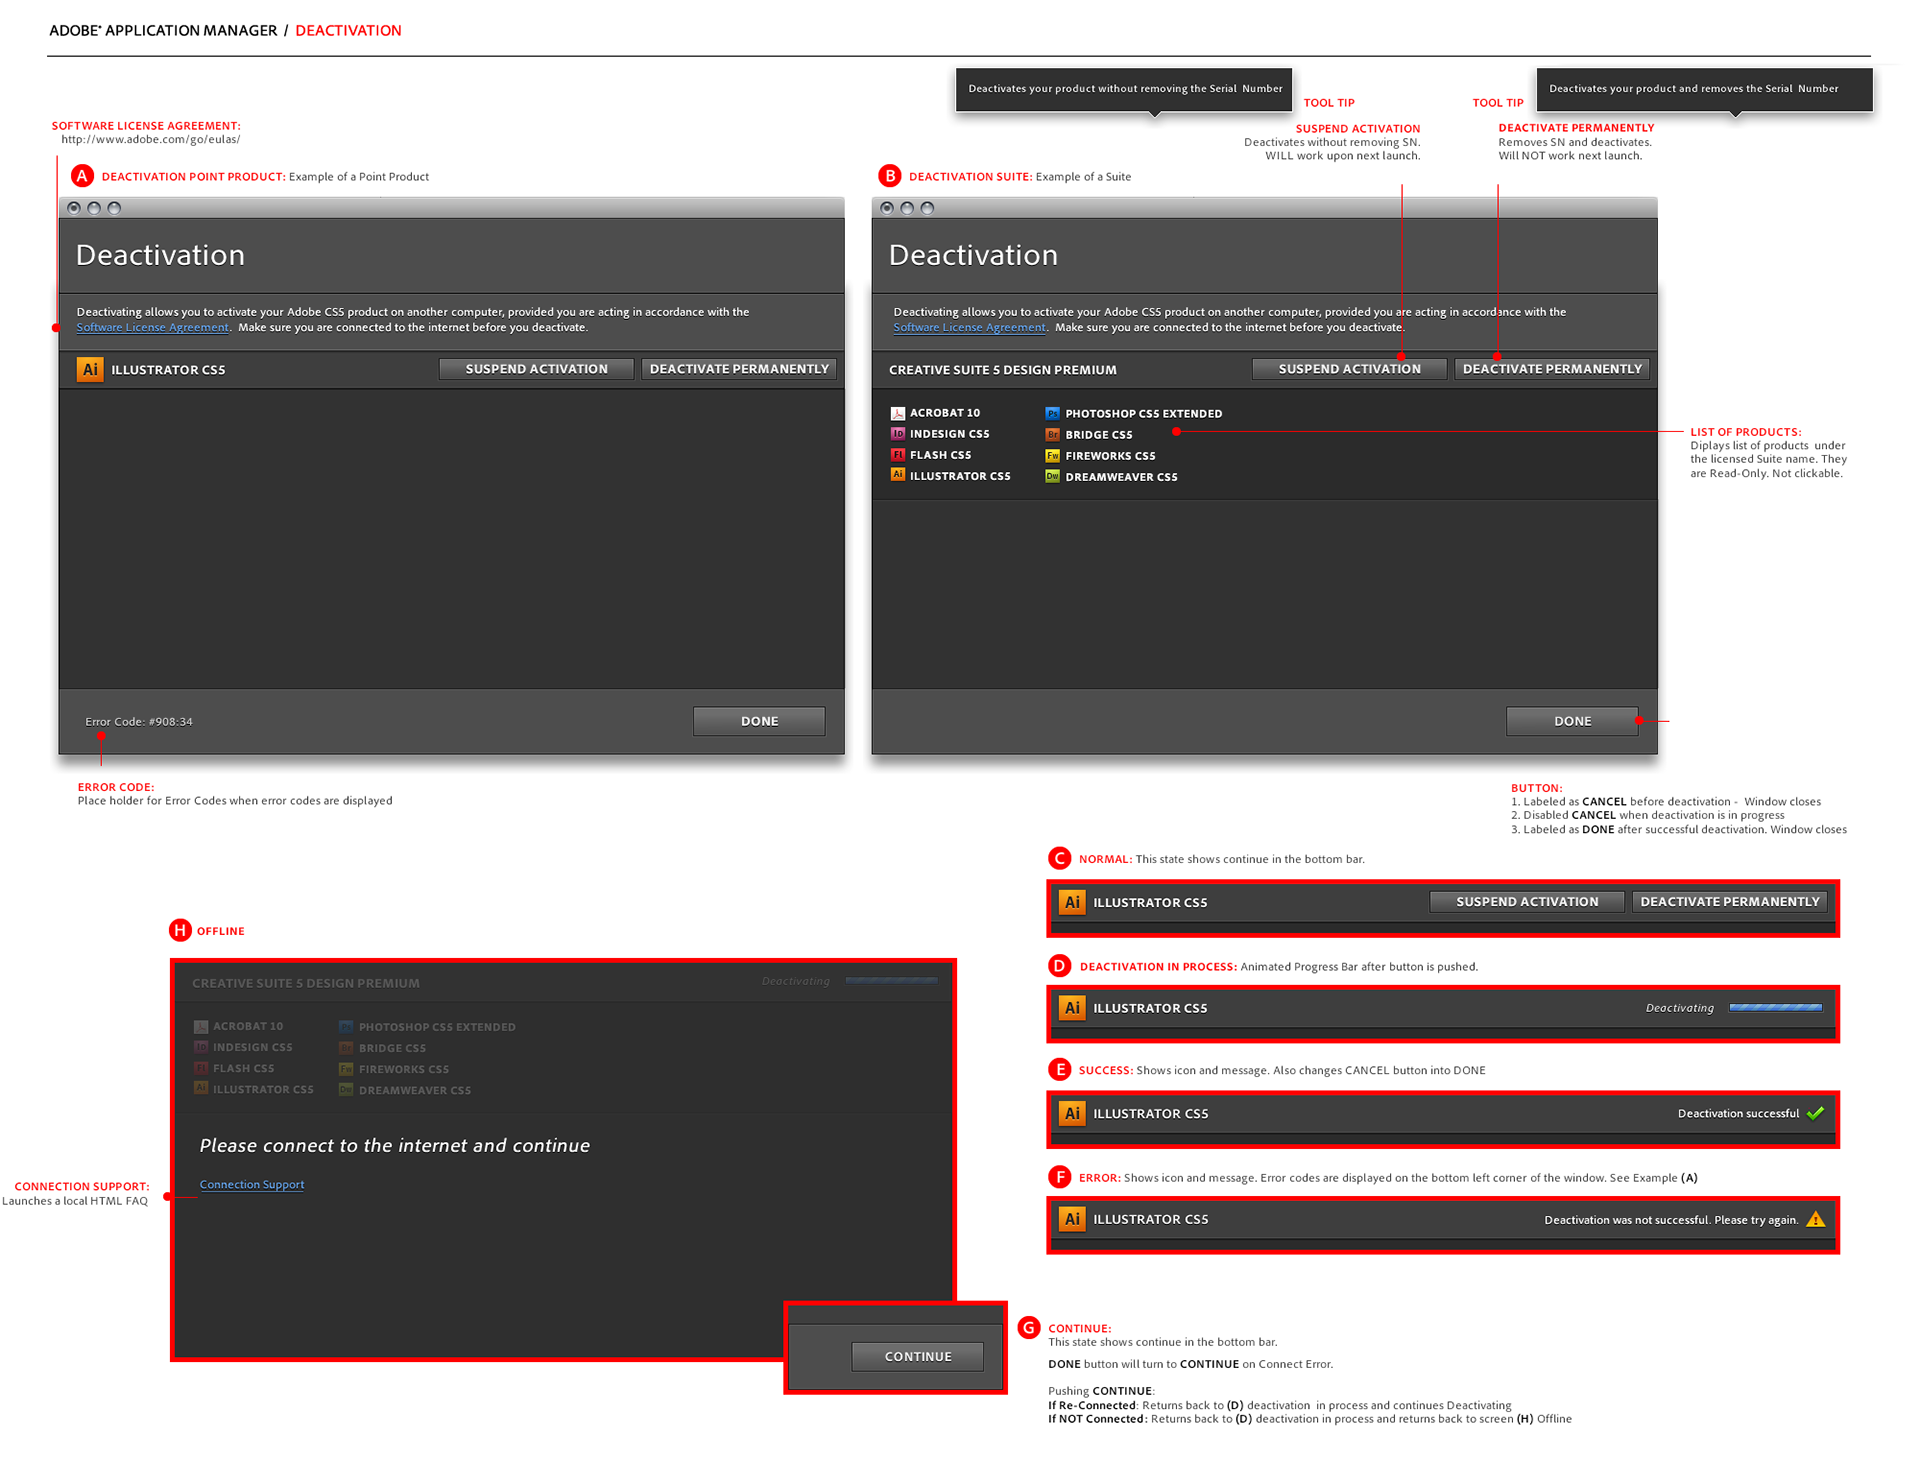Open Software License Agreement link in panel B
The height and width of the screenshot is (1460, 1920).
tap(968, 327)
